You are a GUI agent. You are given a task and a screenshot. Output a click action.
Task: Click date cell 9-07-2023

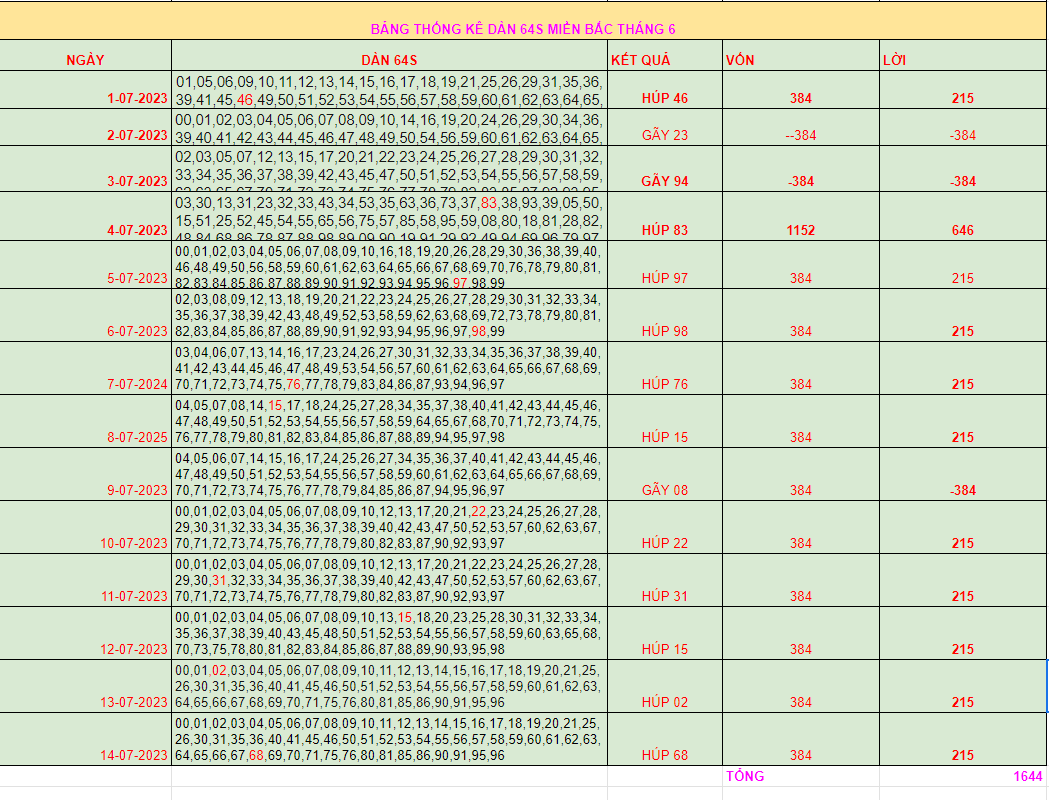point(86,474)
